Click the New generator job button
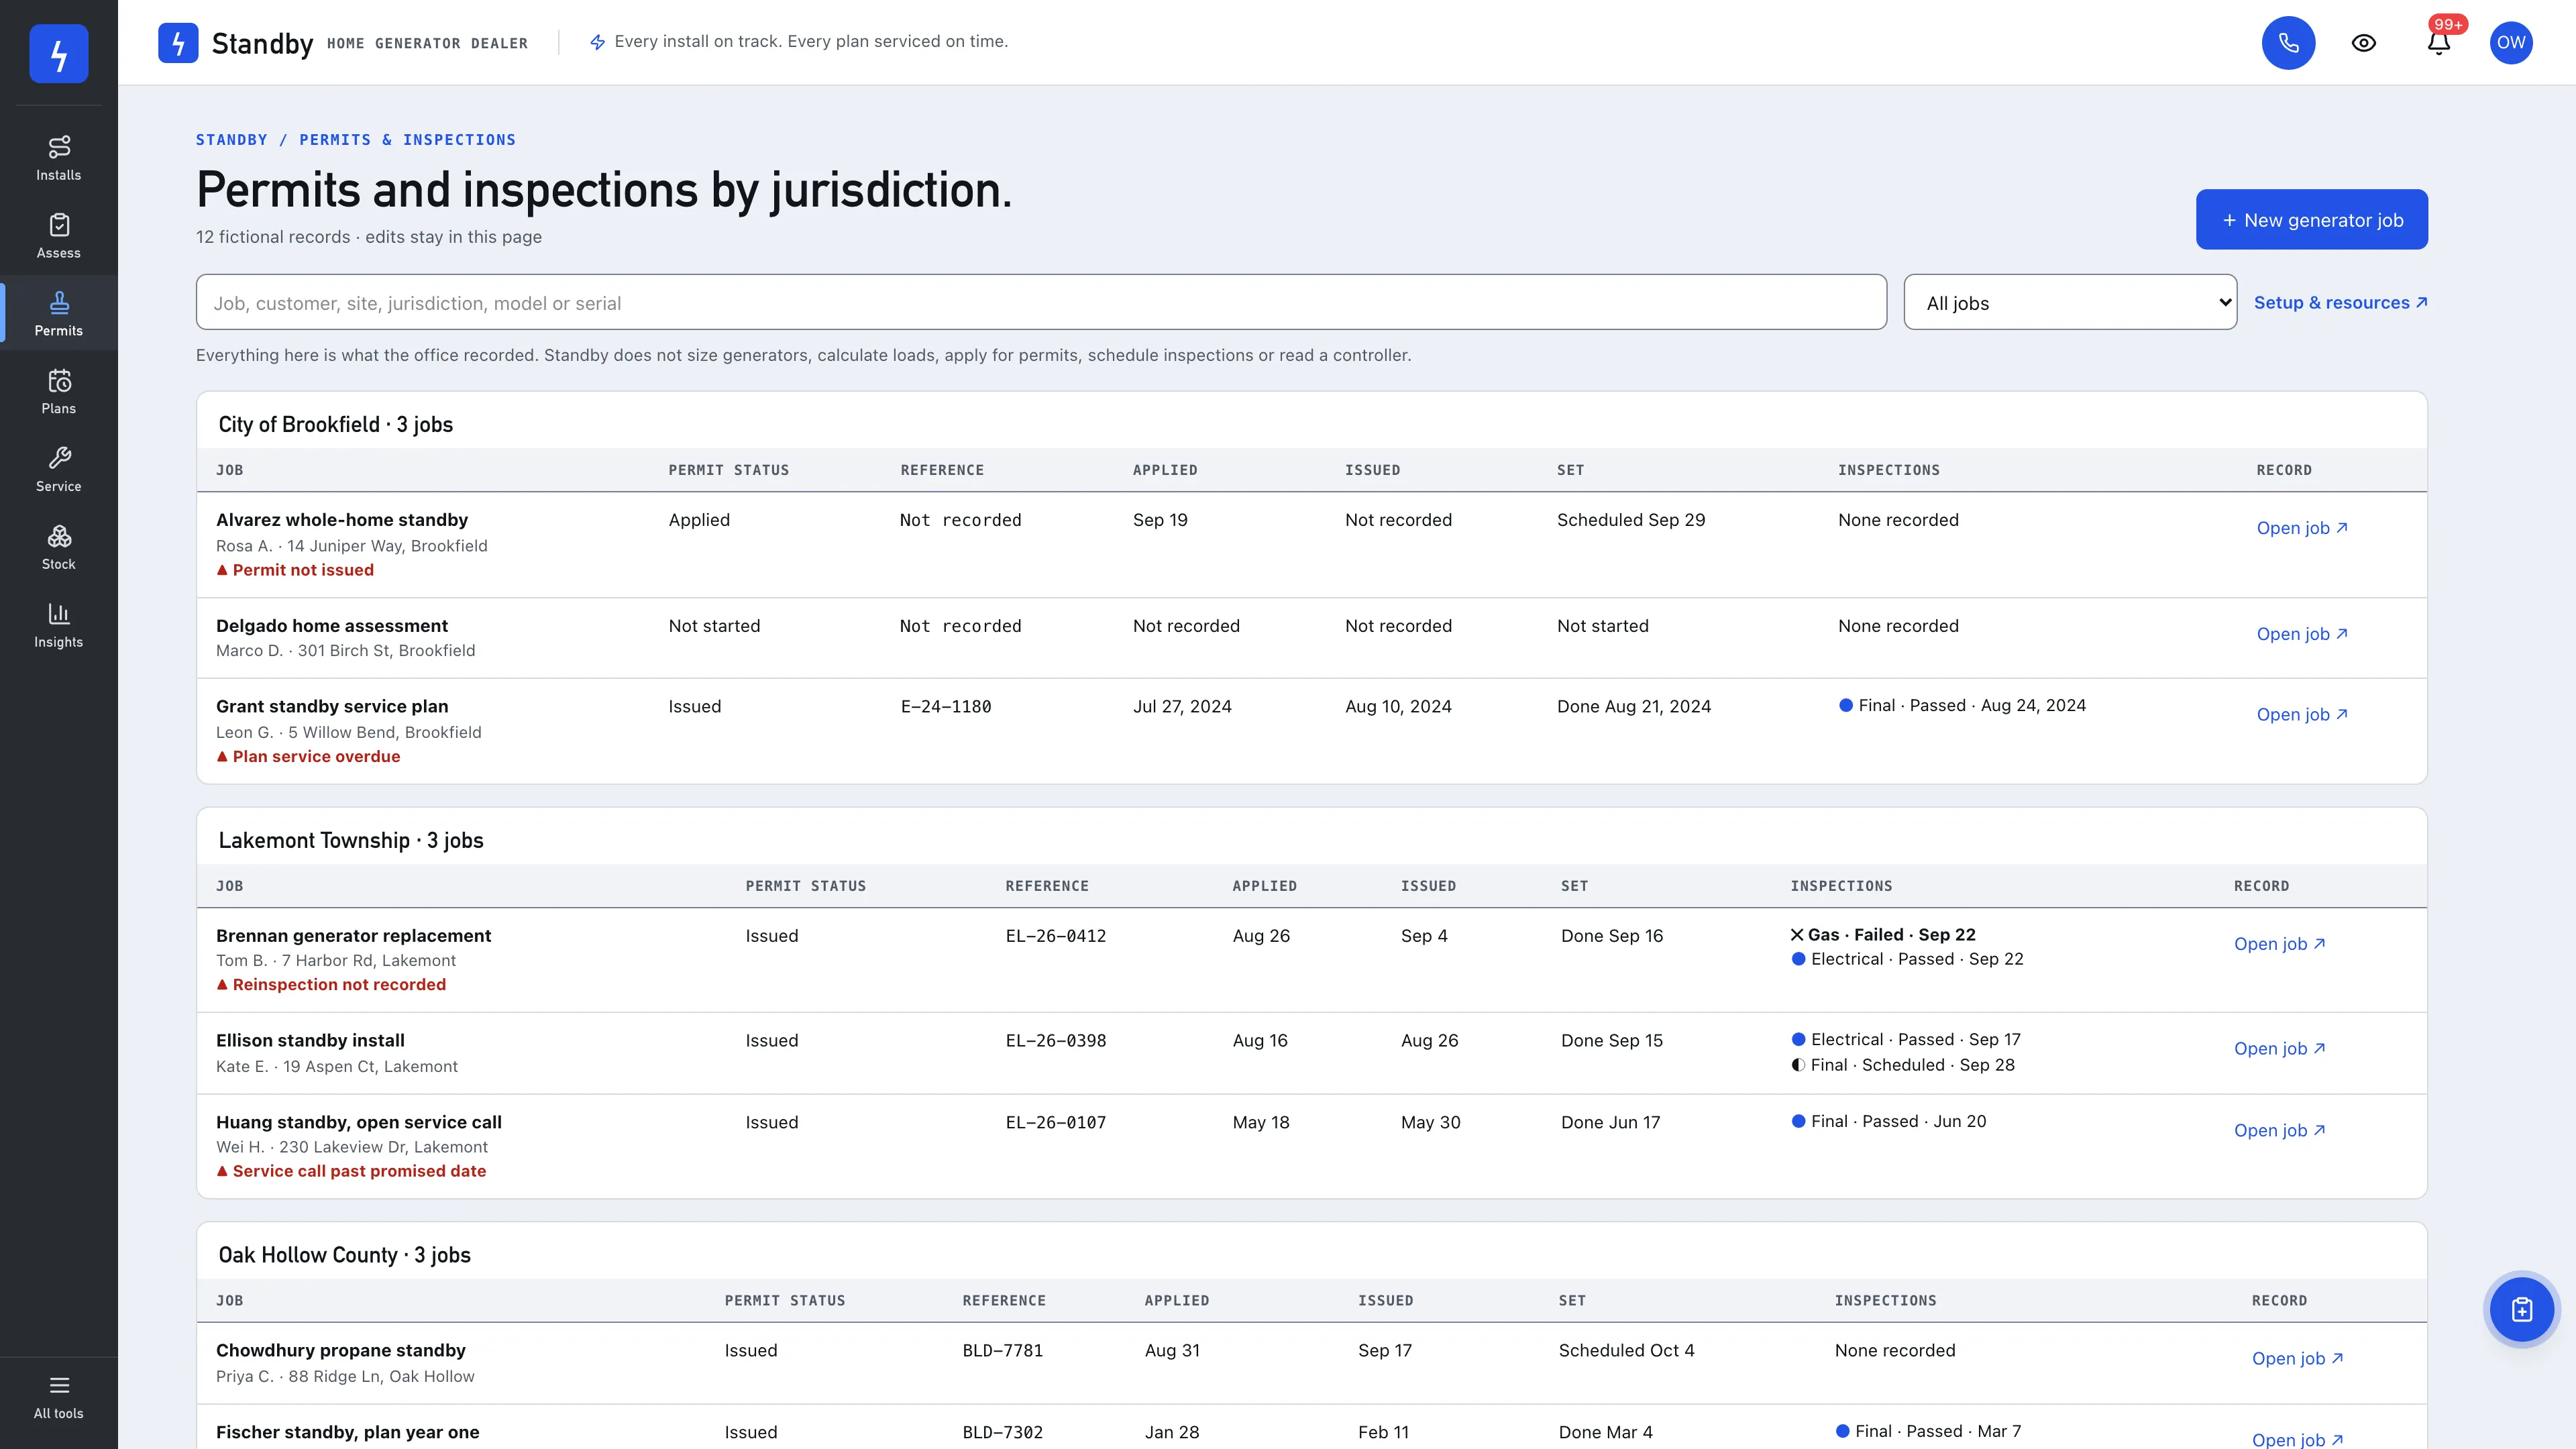The height and width of the screenshot is (1449, 2576). tap(2311, 219)
